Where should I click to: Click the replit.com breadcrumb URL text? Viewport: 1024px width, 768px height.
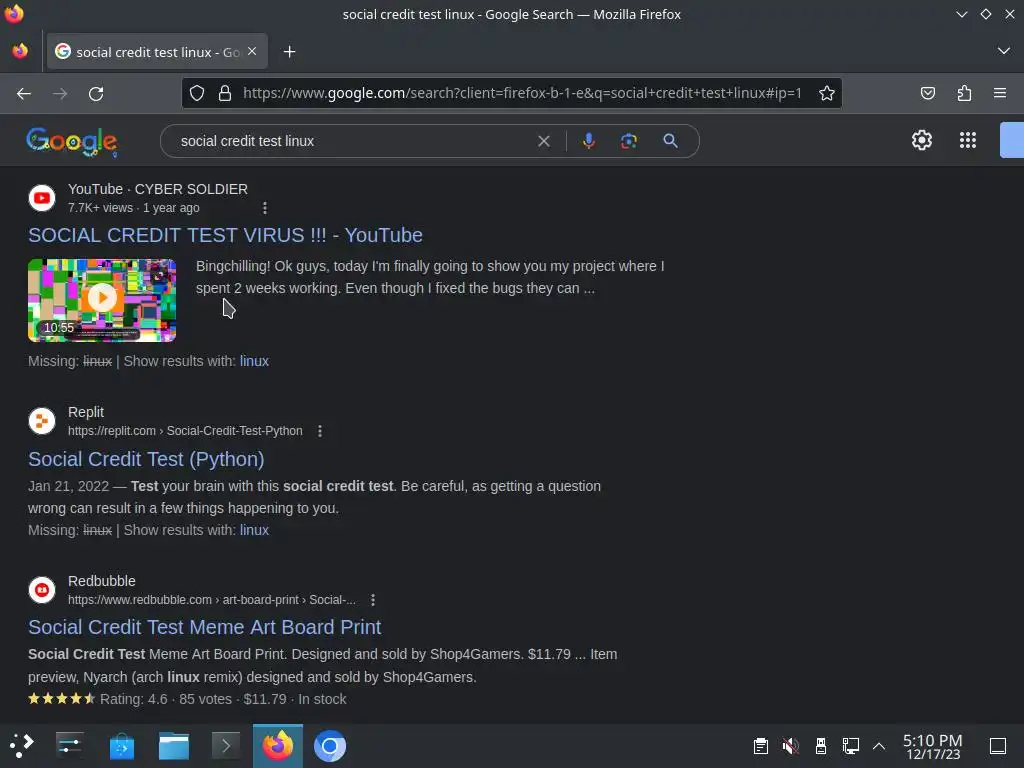coord(185,431)
